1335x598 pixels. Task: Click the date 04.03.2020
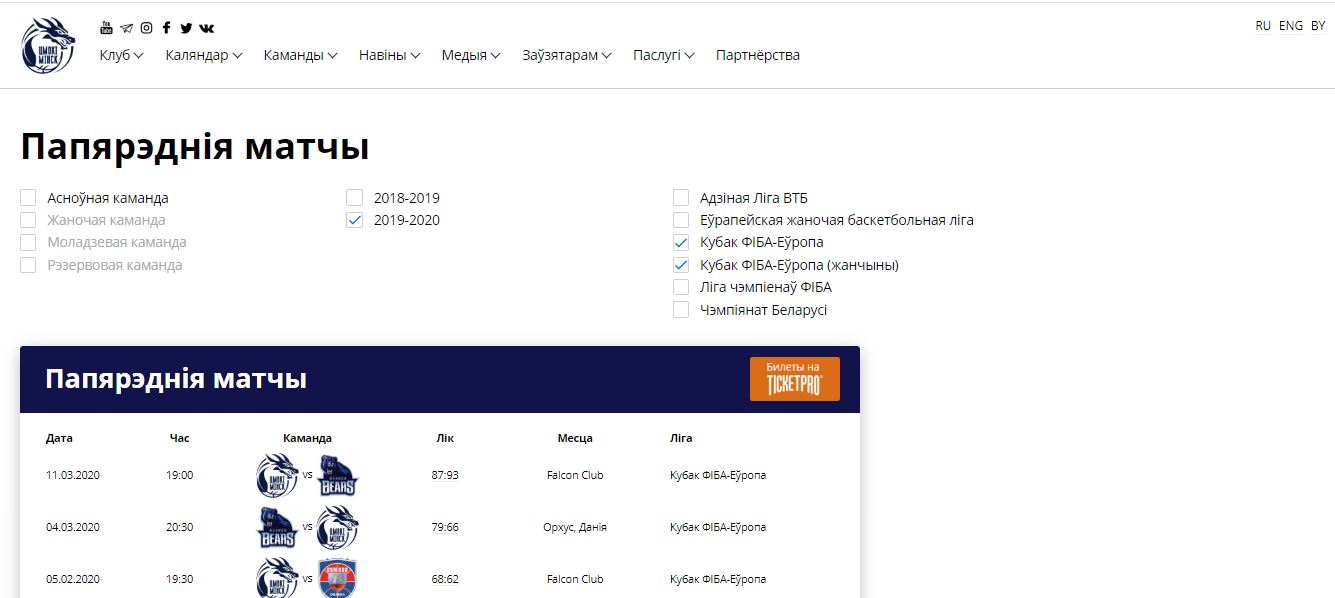click(73, 527)
